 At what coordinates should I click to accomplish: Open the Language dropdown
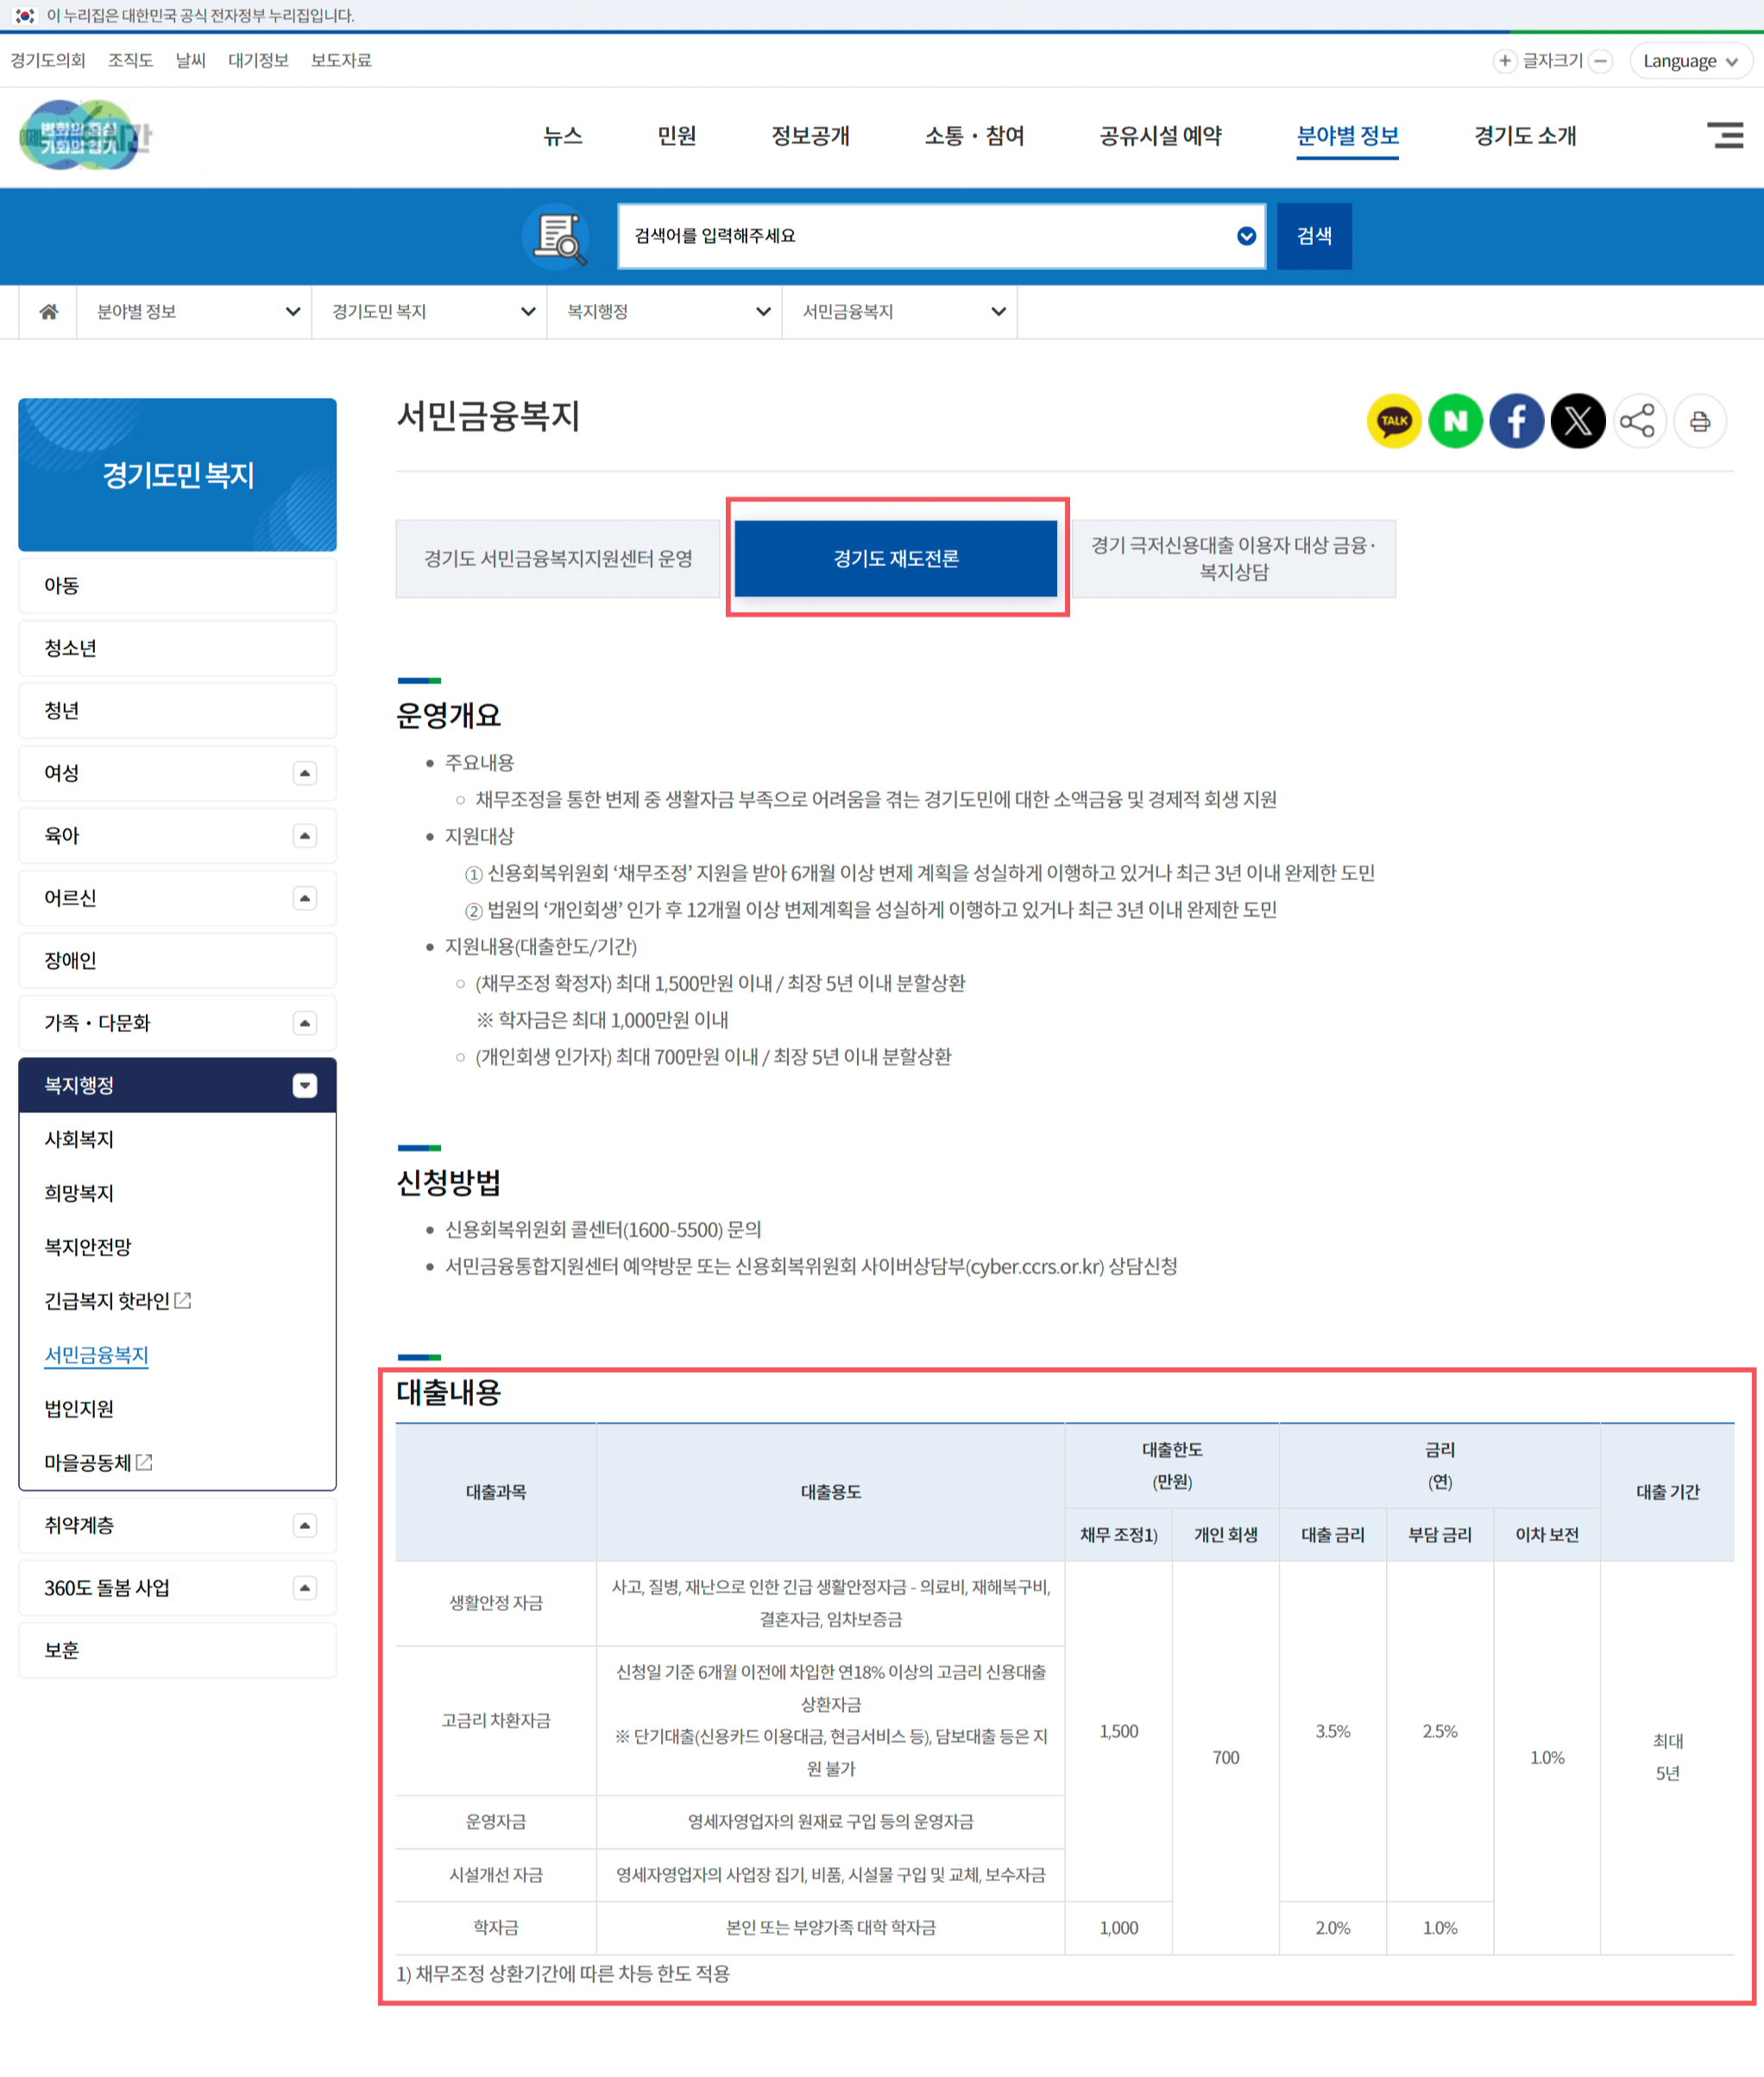click(1690, 61)
